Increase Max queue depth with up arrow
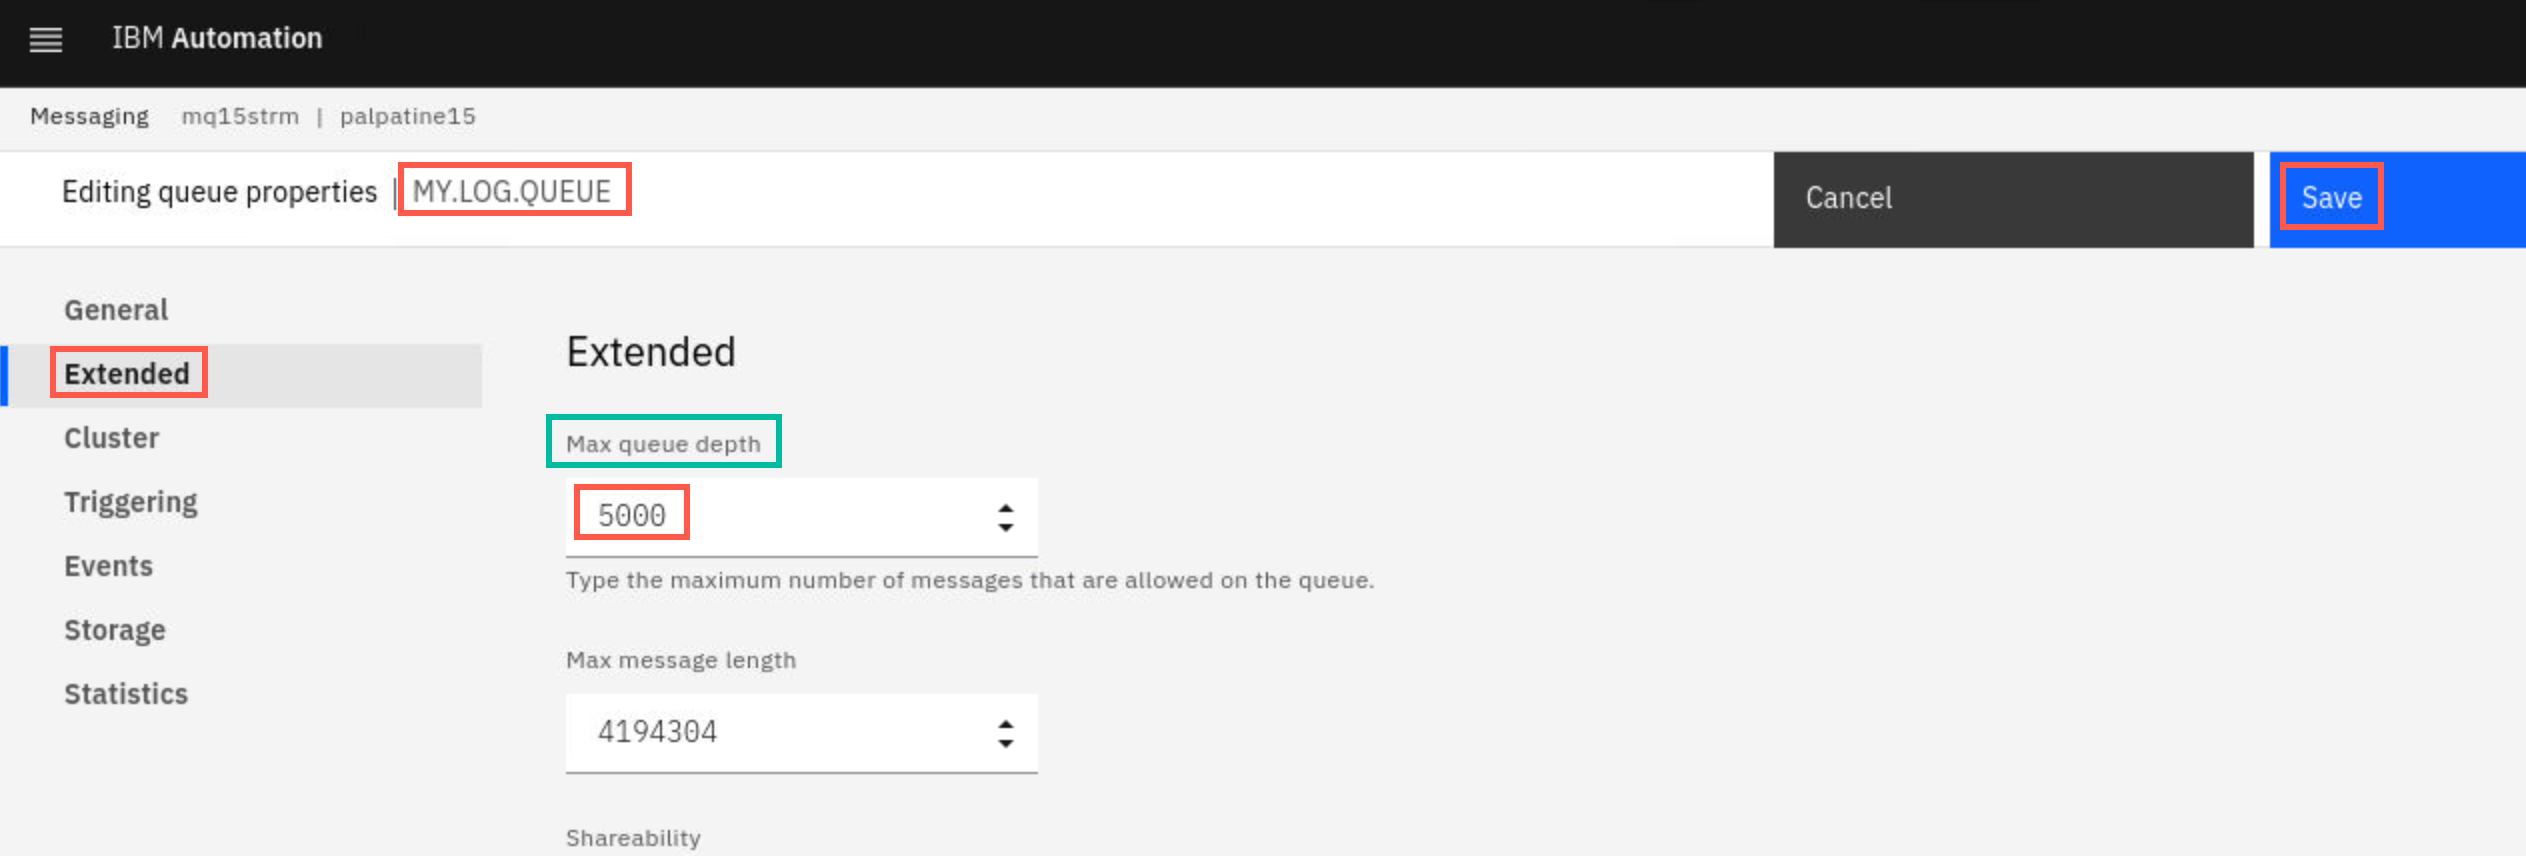2526x856 pixels. click(1006, 508)
